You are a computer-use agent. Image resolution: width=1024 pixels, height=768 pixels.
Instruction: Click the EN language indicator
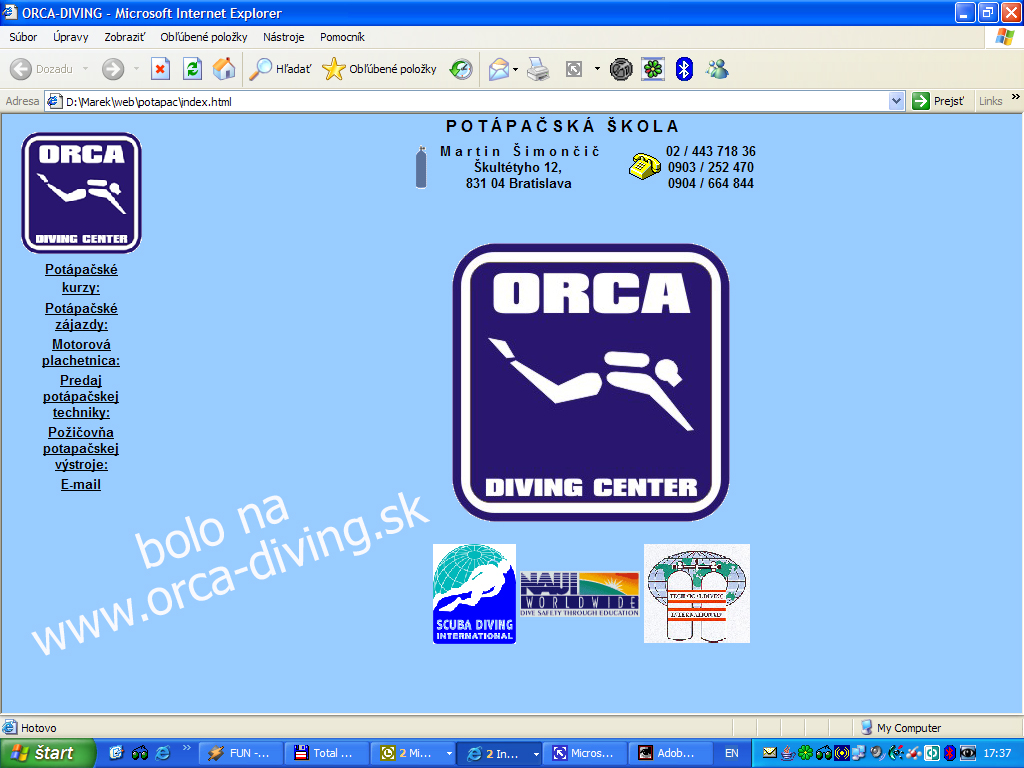(731, 753)
